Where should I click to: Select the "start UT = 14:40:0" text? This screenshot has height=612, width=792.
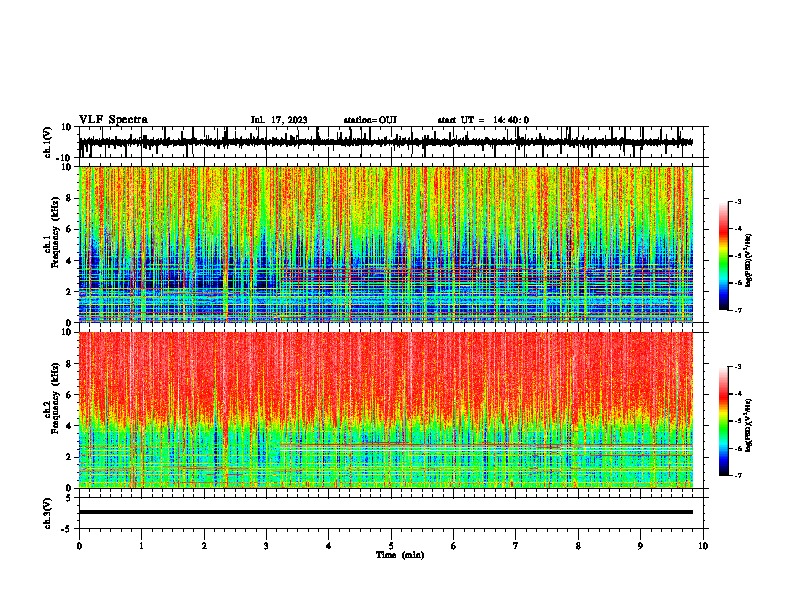(x=483, y=120)
